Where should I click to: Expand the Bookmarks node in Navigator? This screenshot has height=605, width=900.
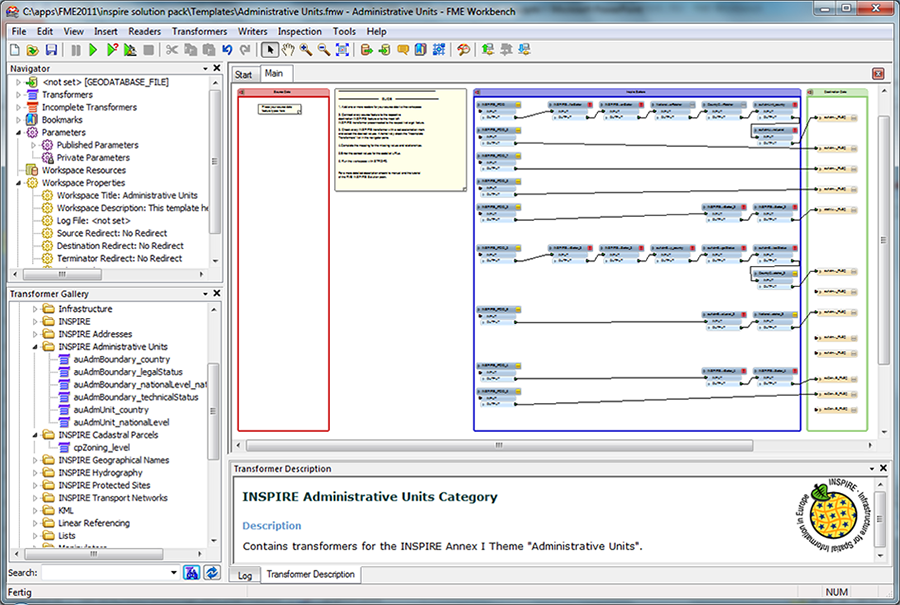18,120
